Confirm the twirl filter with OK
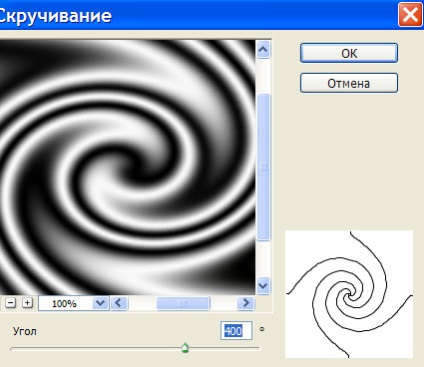 349,53
